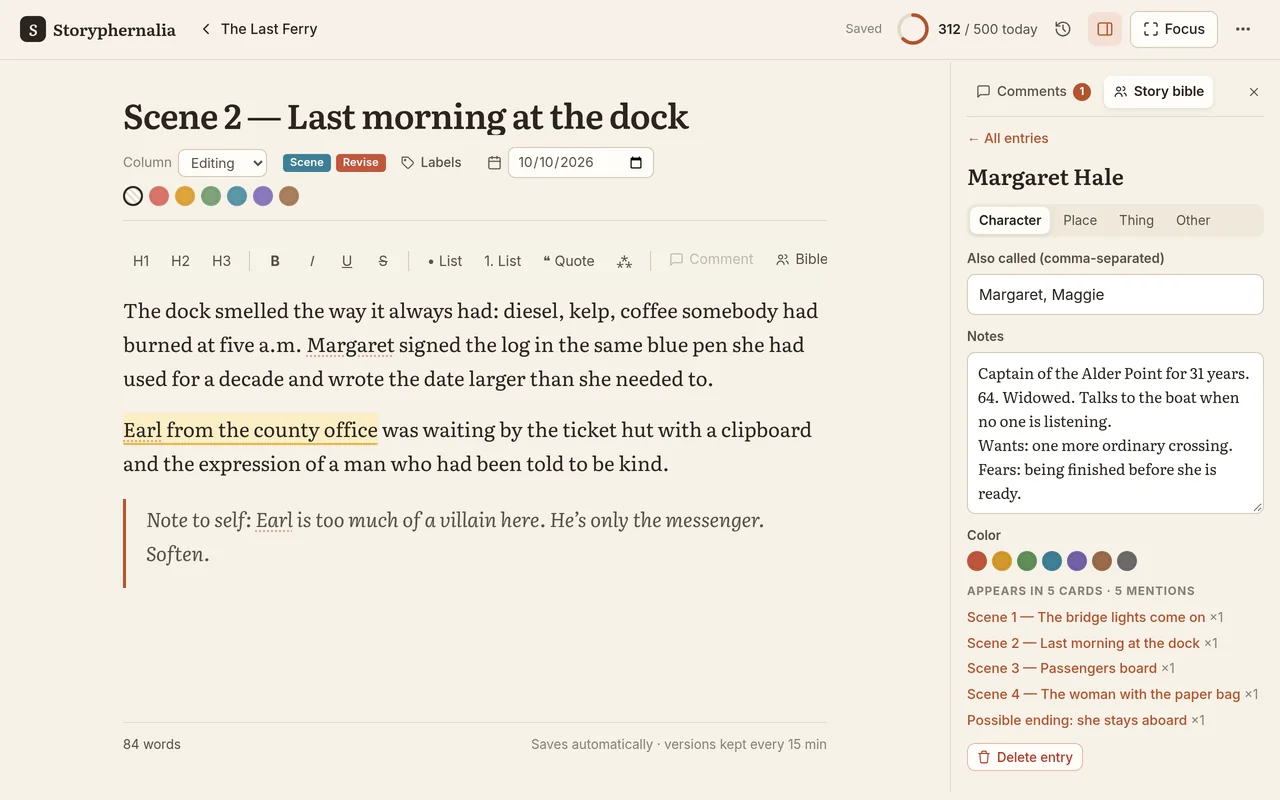Image resolution: width=1280 pixels, height=800 pixels.
Task: Apply H2 heading format
Action: point(180,261)
